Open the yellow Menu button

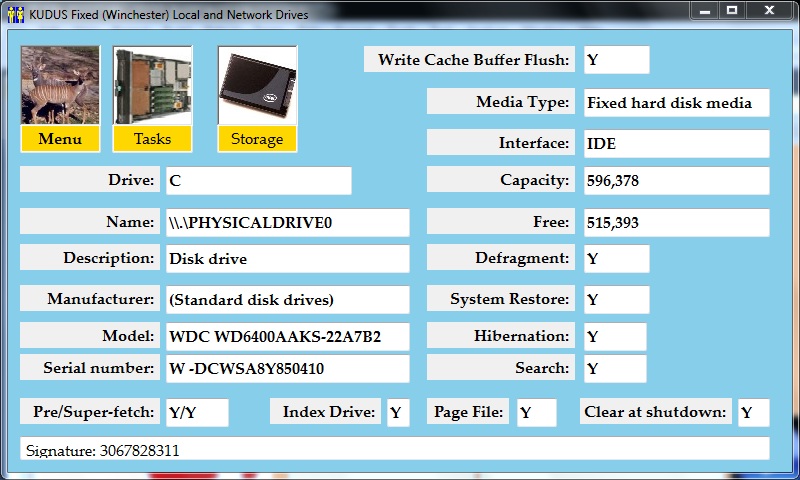60,139
